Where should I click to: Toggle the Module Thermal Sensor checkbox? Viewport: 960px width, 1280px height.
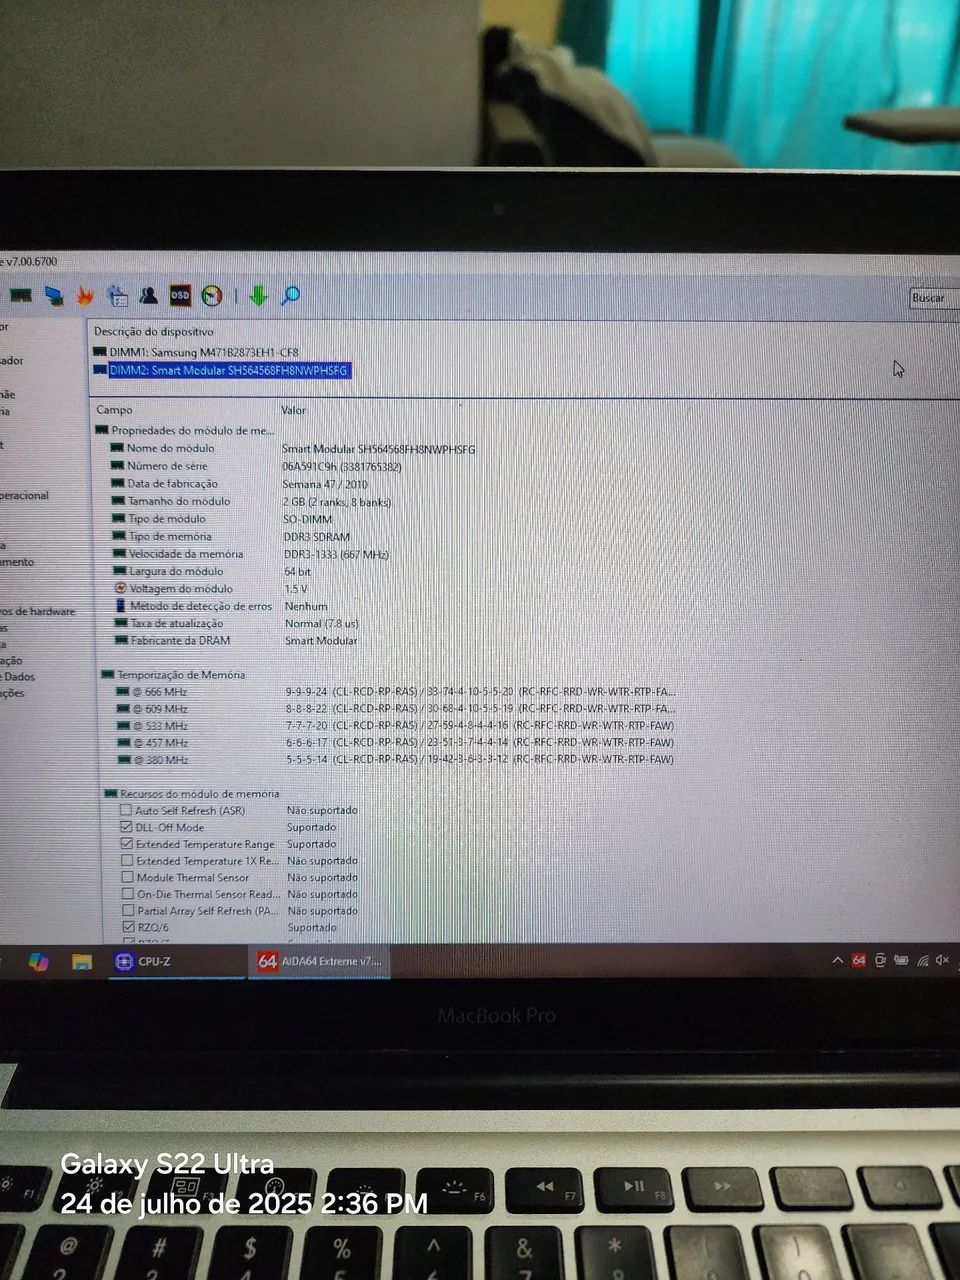[x=127, y=878]
